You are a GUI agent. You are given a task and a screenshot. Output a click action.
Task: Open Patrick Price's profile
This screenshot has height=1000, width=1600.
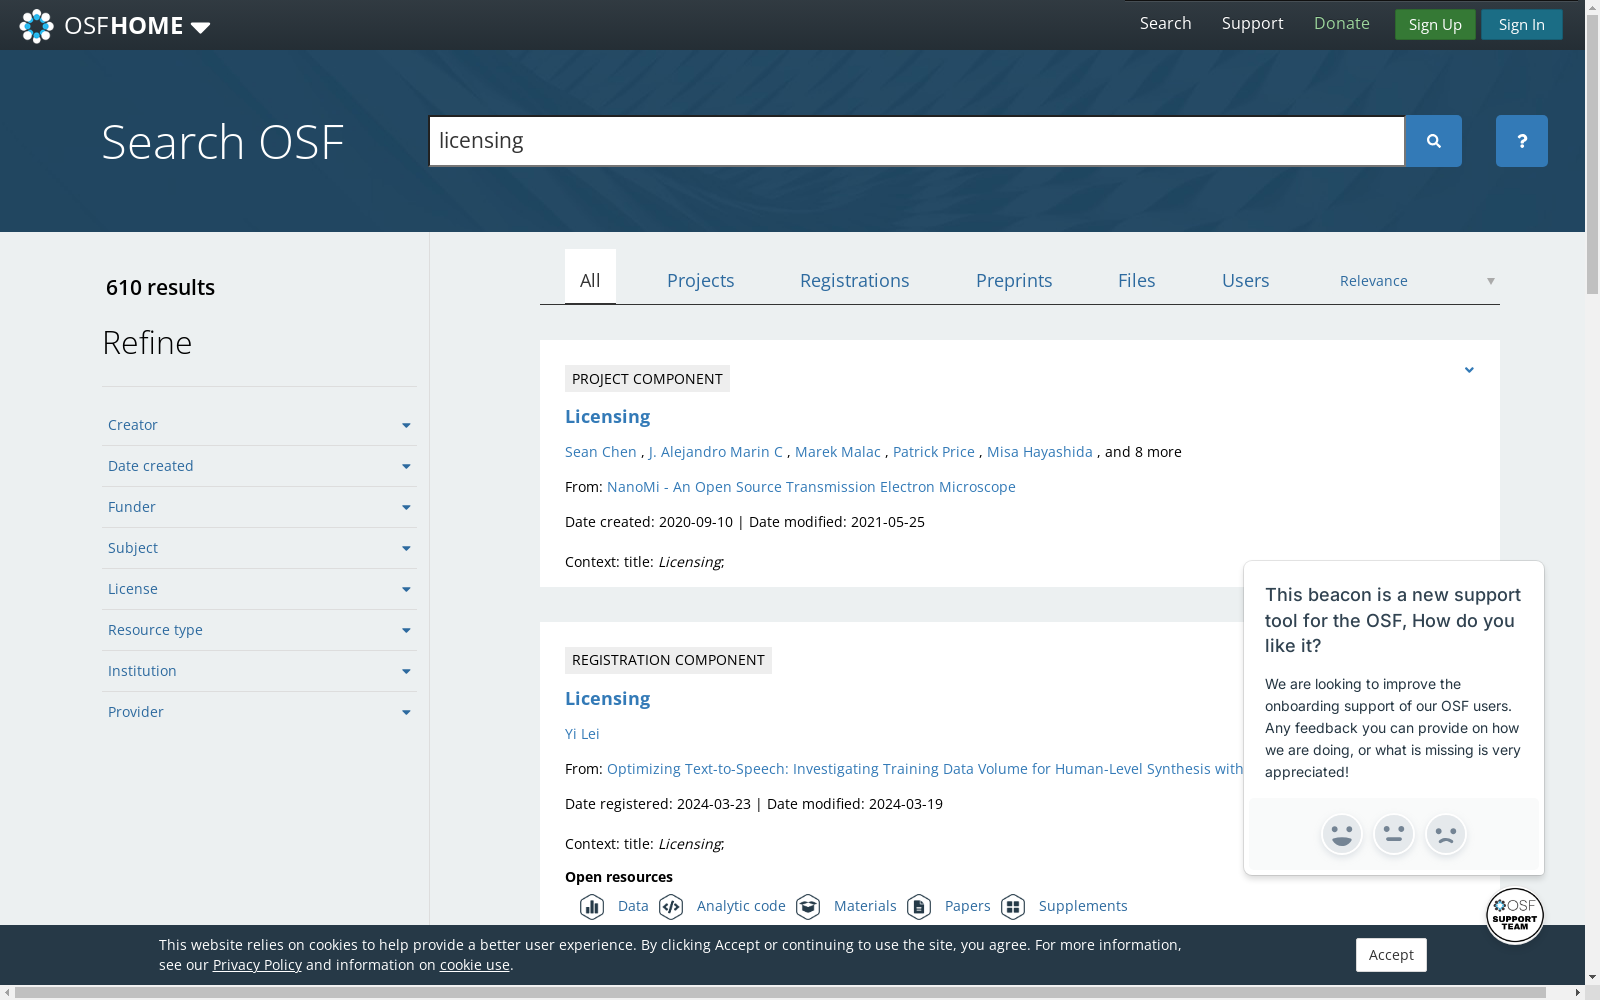point(934,452)
